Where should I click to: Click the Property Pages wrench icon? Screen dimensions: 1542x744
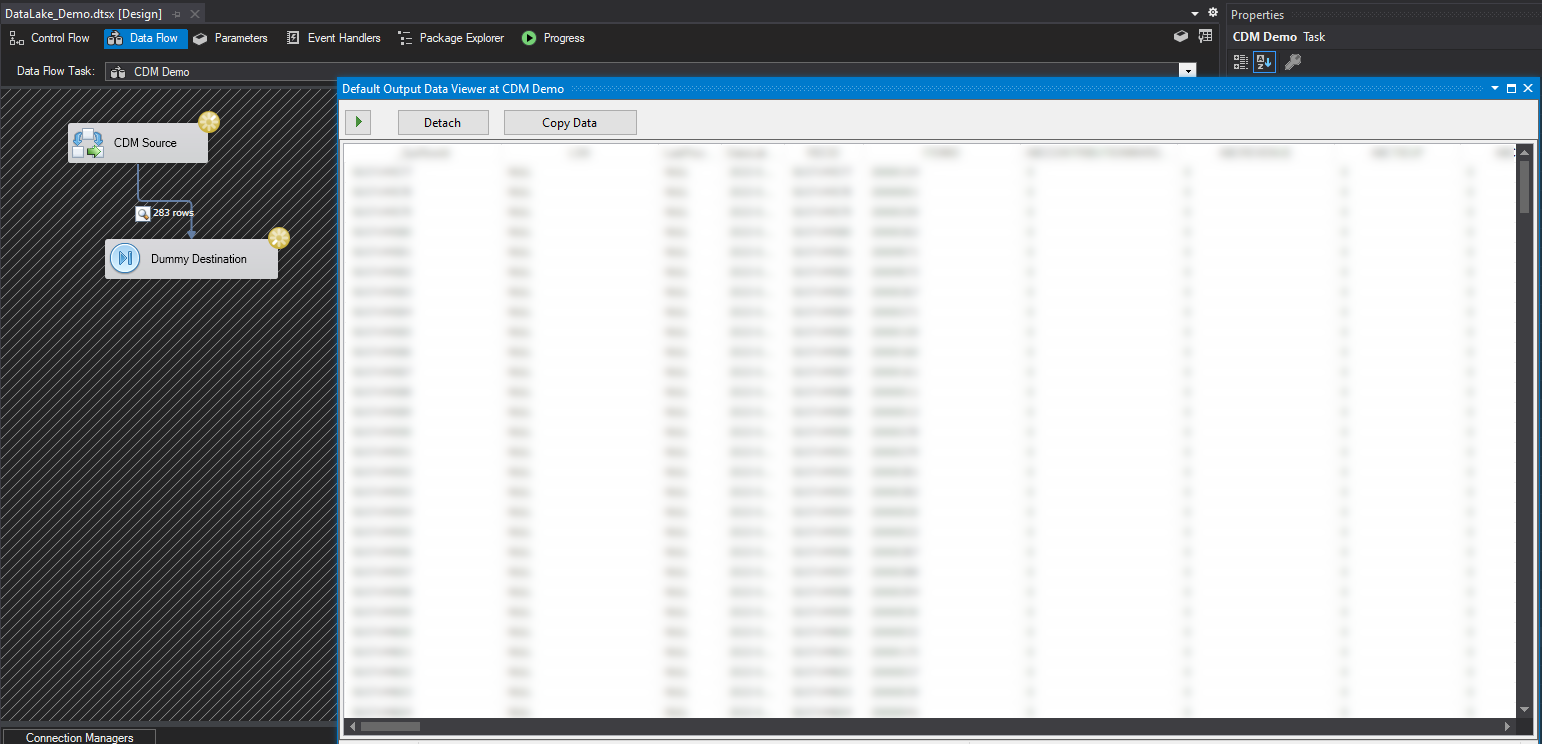tap(1292, 62)
